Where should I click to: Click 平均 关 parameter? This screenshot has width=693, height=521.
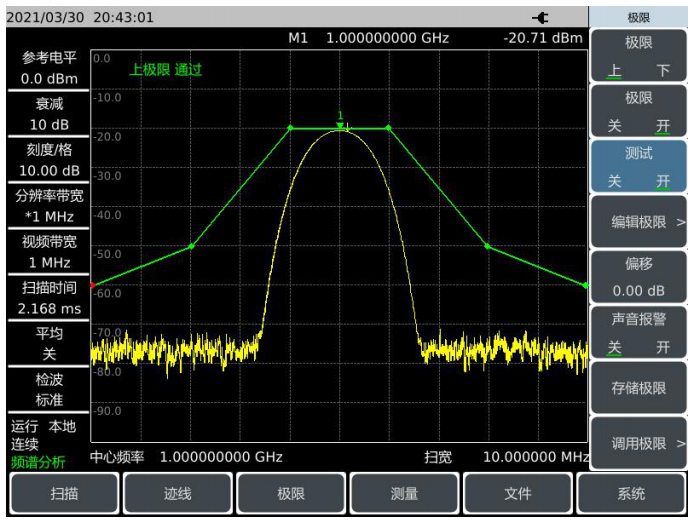click(49, 344)
